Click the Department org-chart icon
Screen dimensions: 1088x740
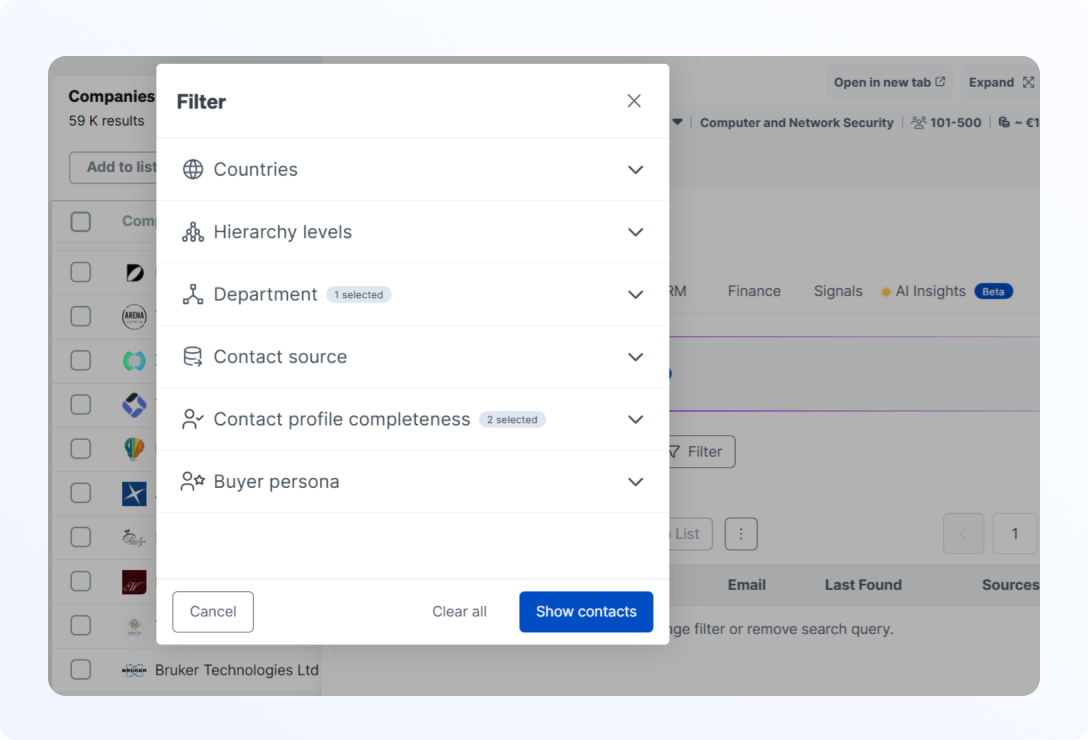coord(193,294)
